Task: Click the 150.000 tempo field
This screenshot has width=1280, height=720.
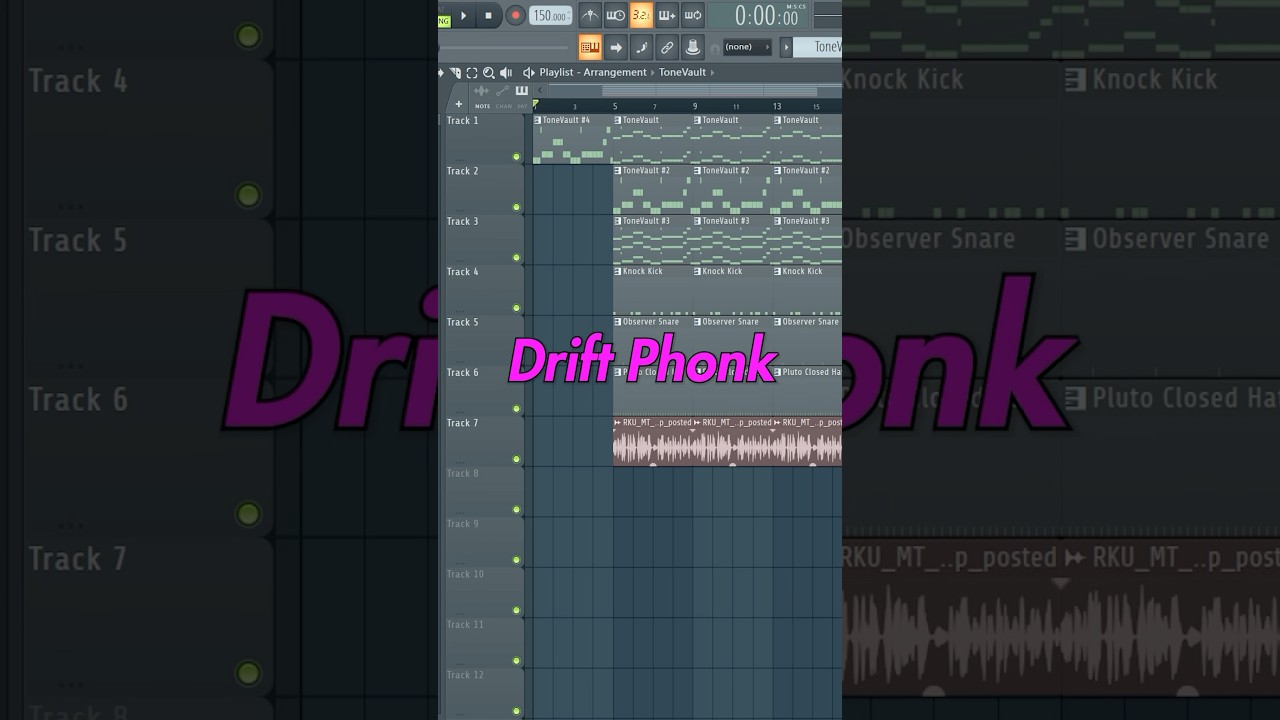Action: click(x=551, y=15)
